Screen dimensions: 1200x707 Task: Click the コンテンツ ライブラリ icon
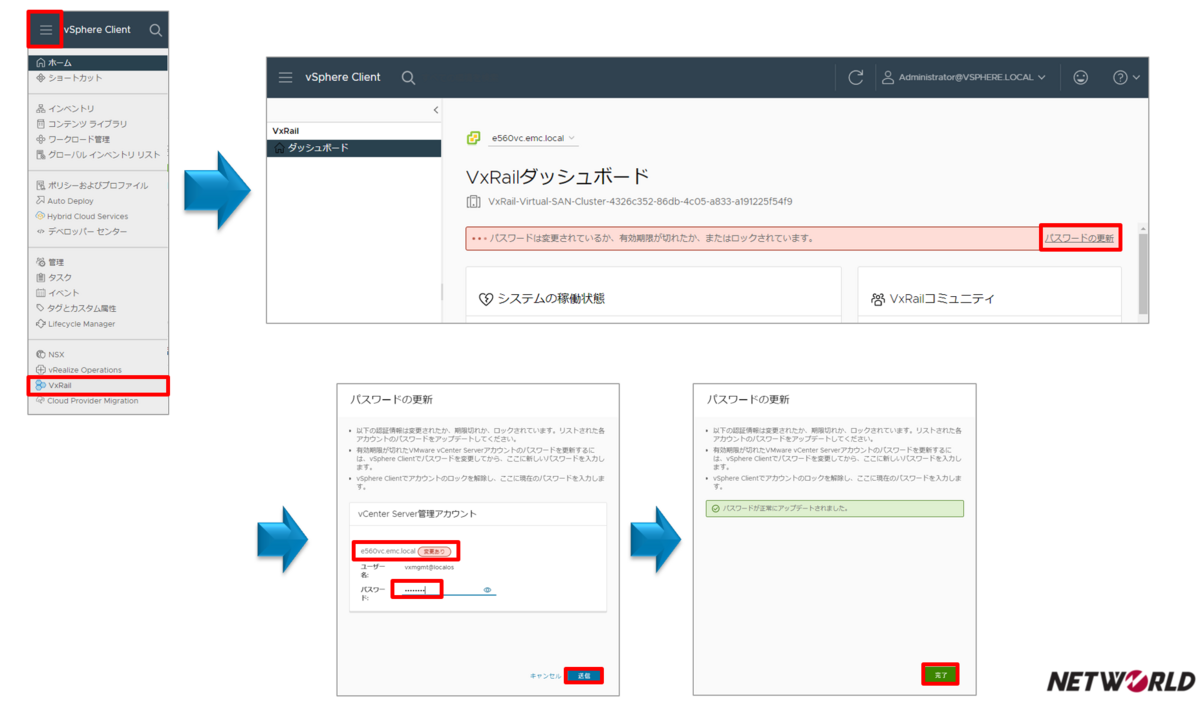(40, 124)
